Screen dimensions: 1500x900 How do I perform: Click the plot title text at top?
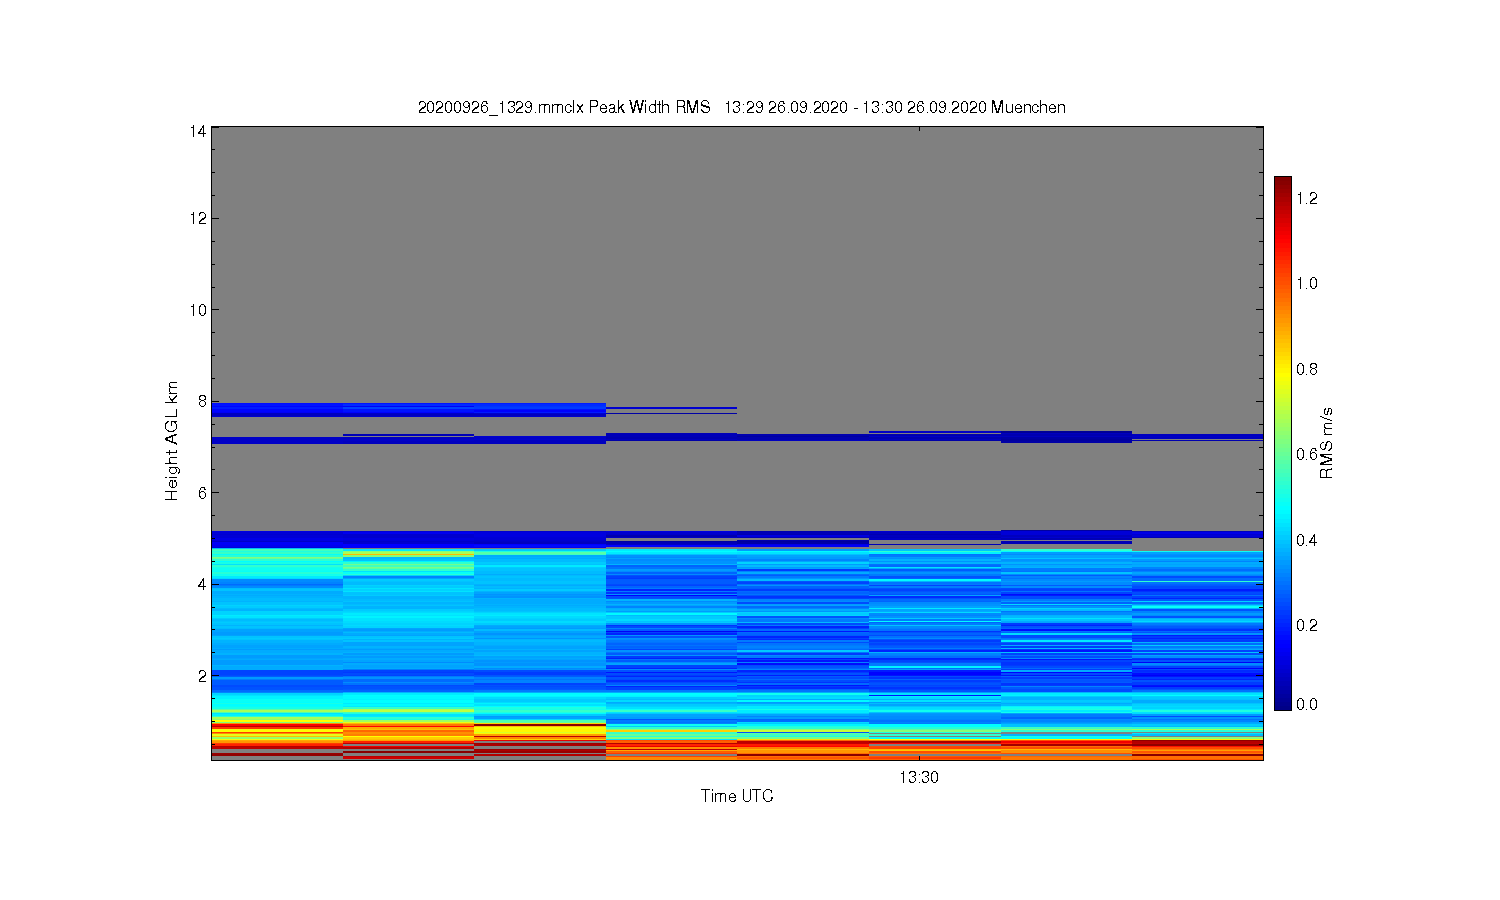coord(741,107)
